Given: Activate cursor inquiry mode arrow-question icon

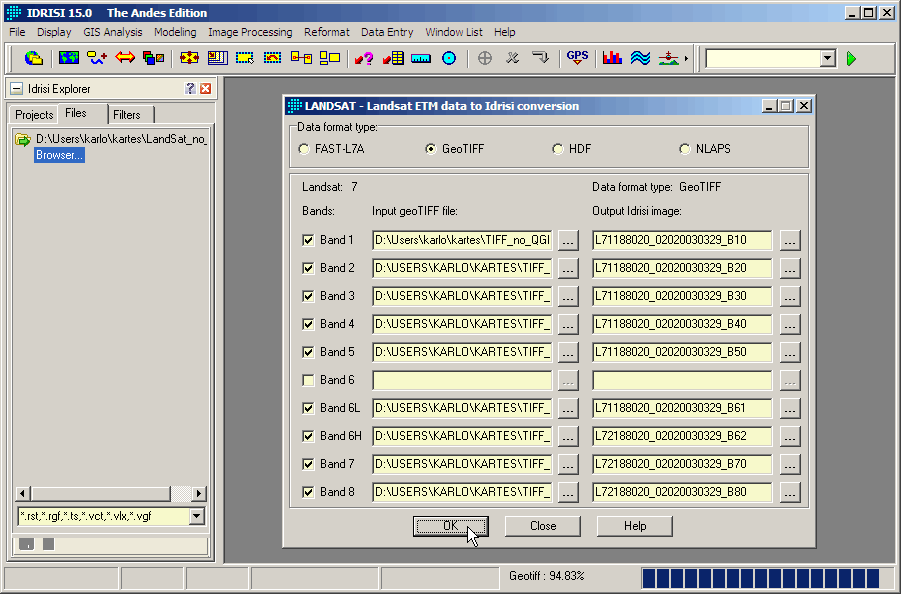Looking at the screenshot, I should [364, 58].
